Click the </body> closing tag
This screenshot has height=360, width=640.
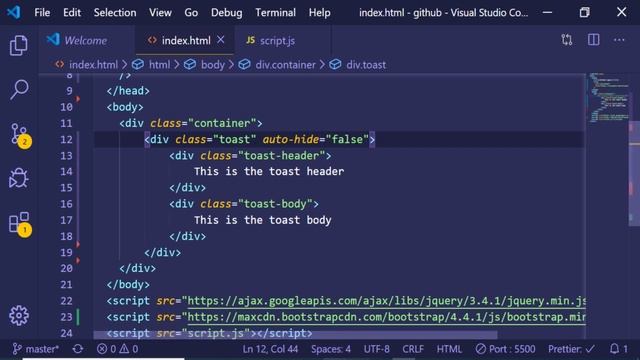(128, 284)
